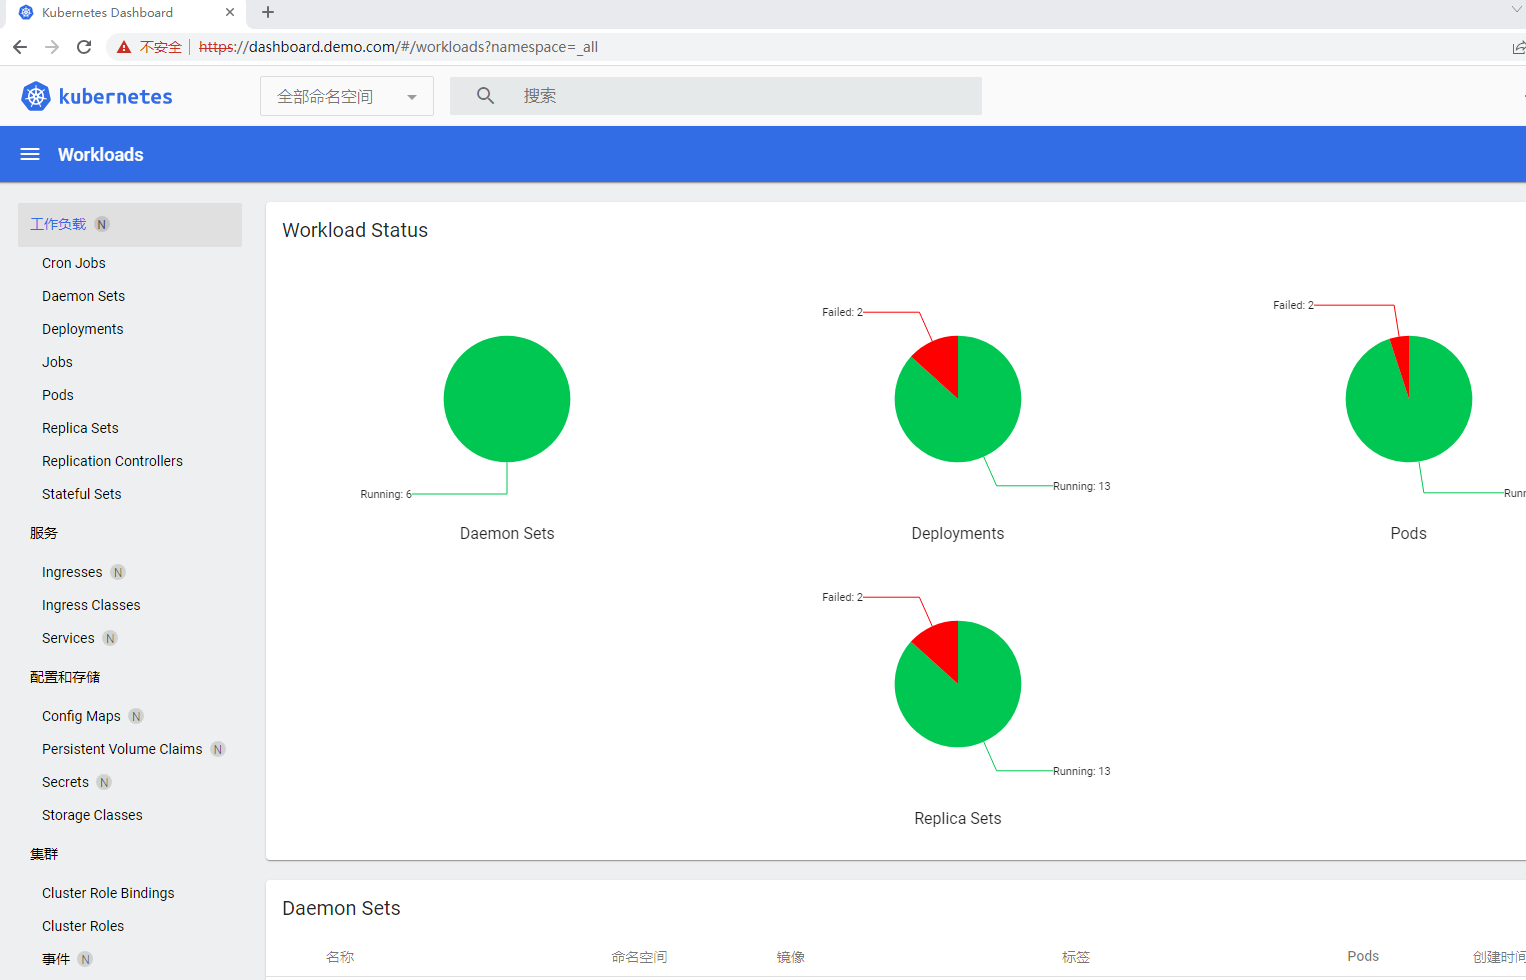Go forward with browser forward arrow
The width and height of the screenshot is (1526, 980).
click(x=52, y=47)
